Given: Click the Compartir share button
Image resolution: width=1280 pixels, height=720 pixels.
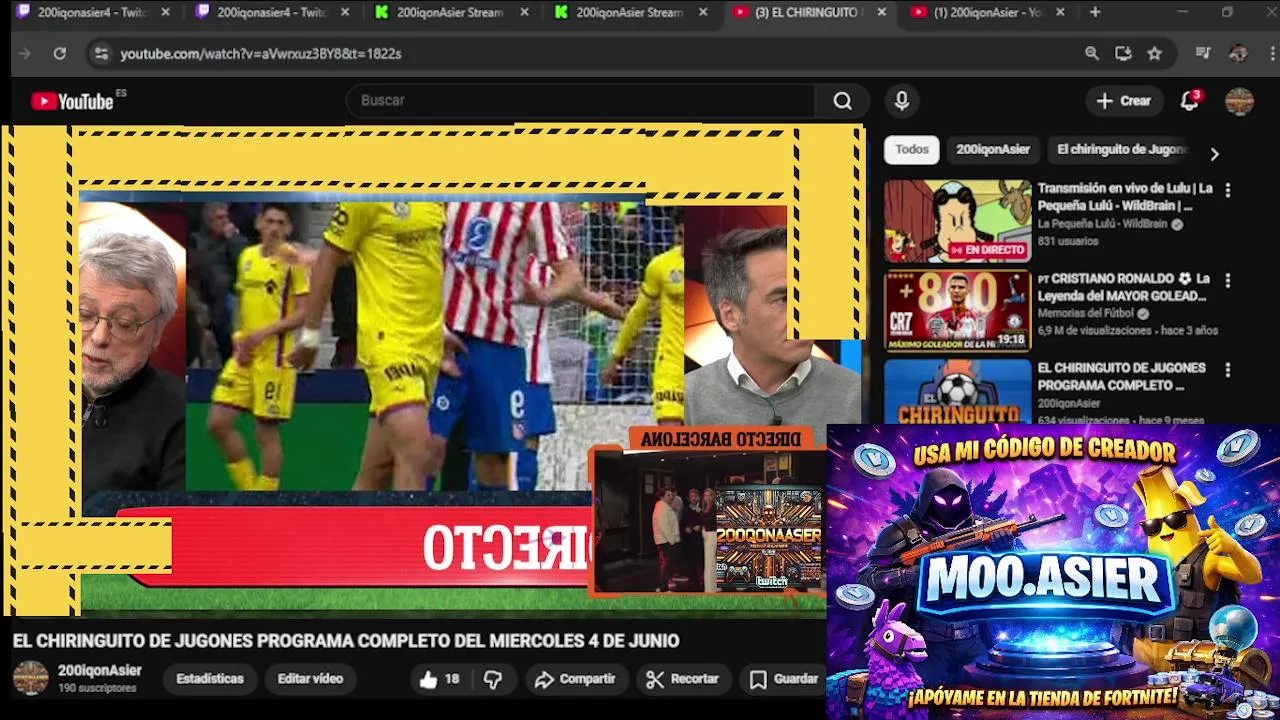Looking at the screenshot, I should (575, 679).
